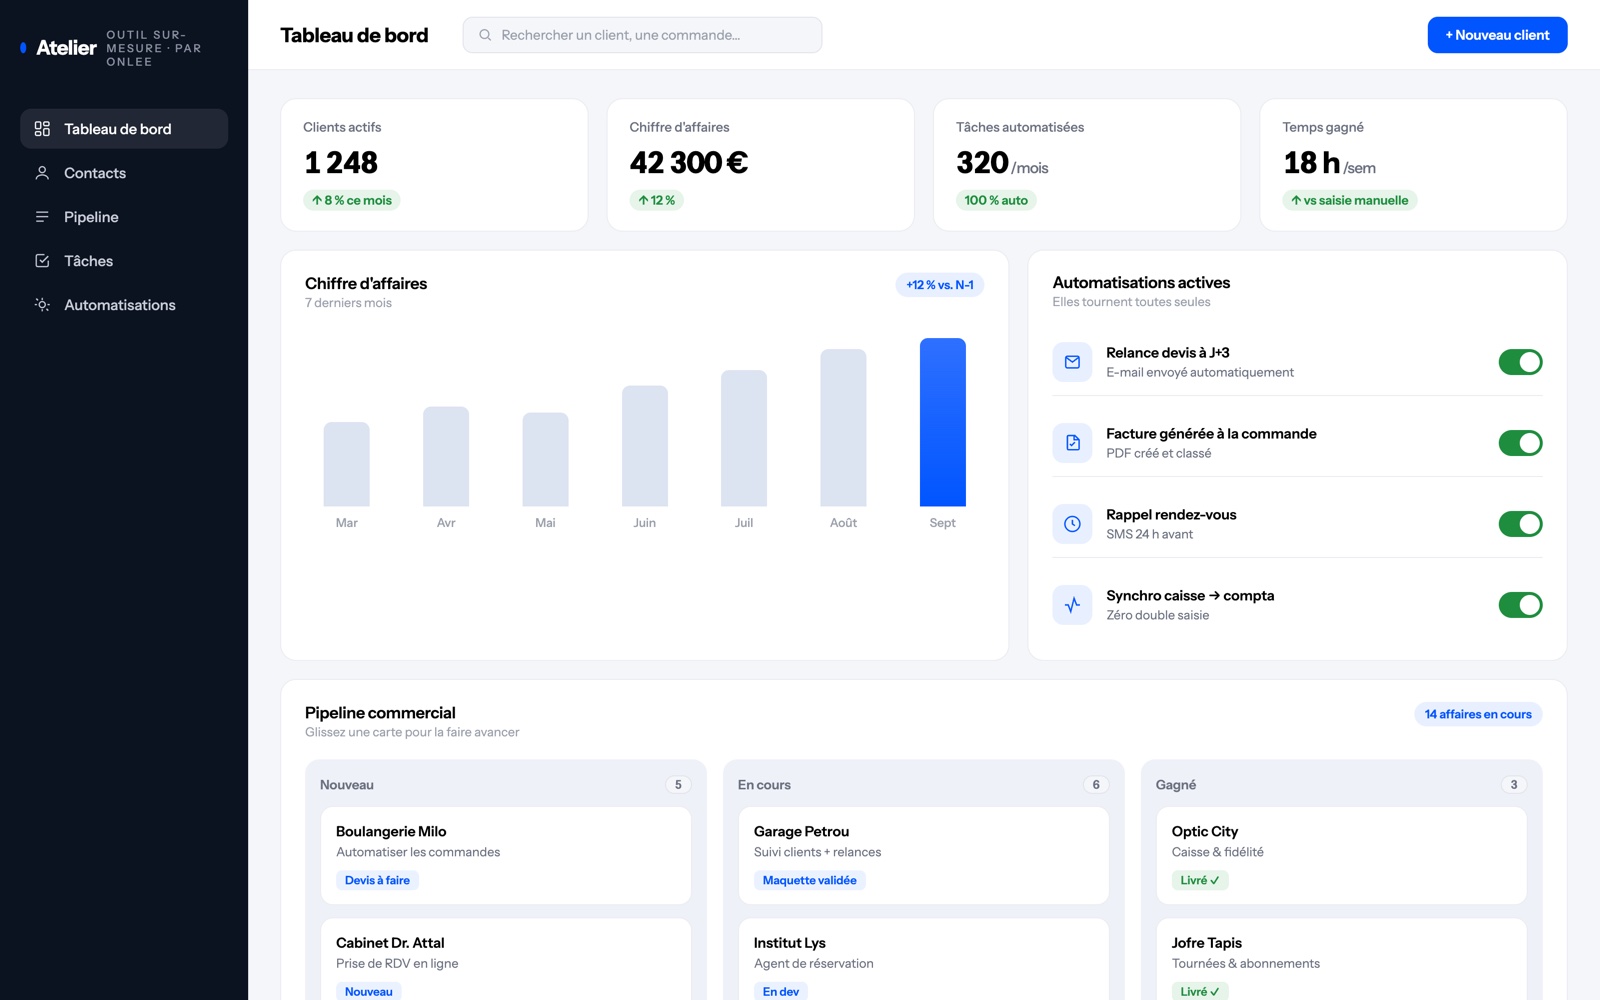1600x1000 pixels.
Task: Disable the Relance devis à J+3 automation
Action: click(1520, 362)
